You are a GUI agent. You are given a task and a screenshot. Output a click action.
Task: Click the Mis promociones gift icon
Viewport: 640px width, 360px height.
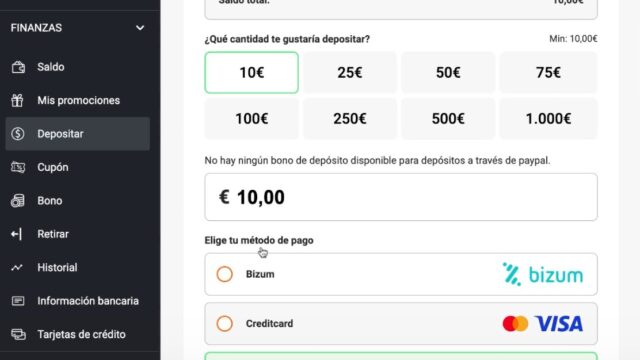(x=17, y=100)
